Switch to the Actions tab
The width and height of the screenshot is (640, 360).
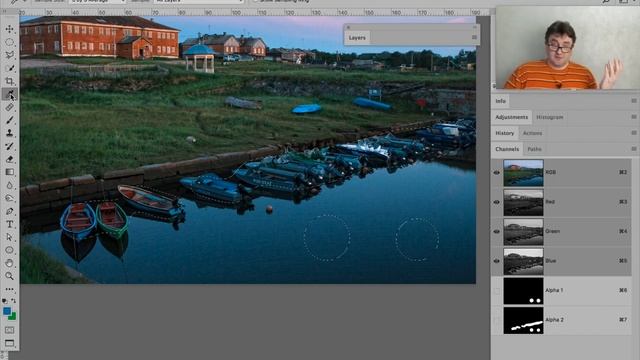tap(533, 133)
